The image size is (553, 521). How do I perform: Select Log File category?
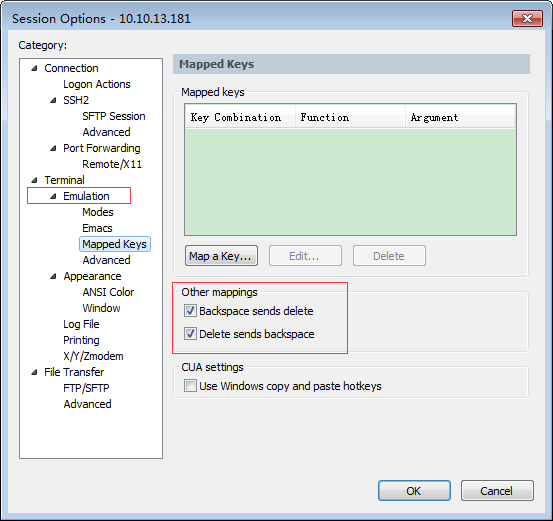[81, 324]
